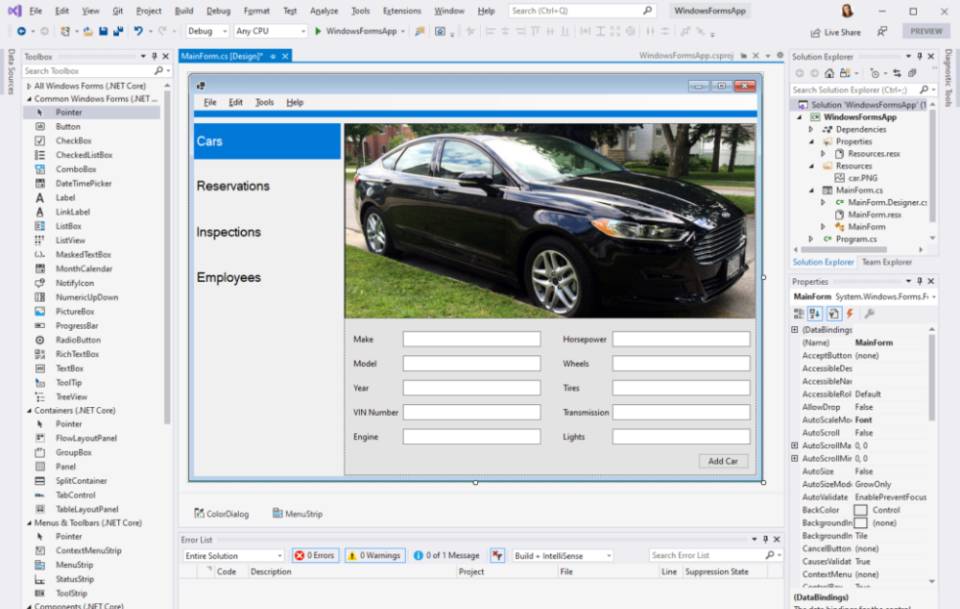Click the Solution Explorer Home icon
Viewport: 960px width, 609px height.
pyautogui.click(x=829, y=73)
